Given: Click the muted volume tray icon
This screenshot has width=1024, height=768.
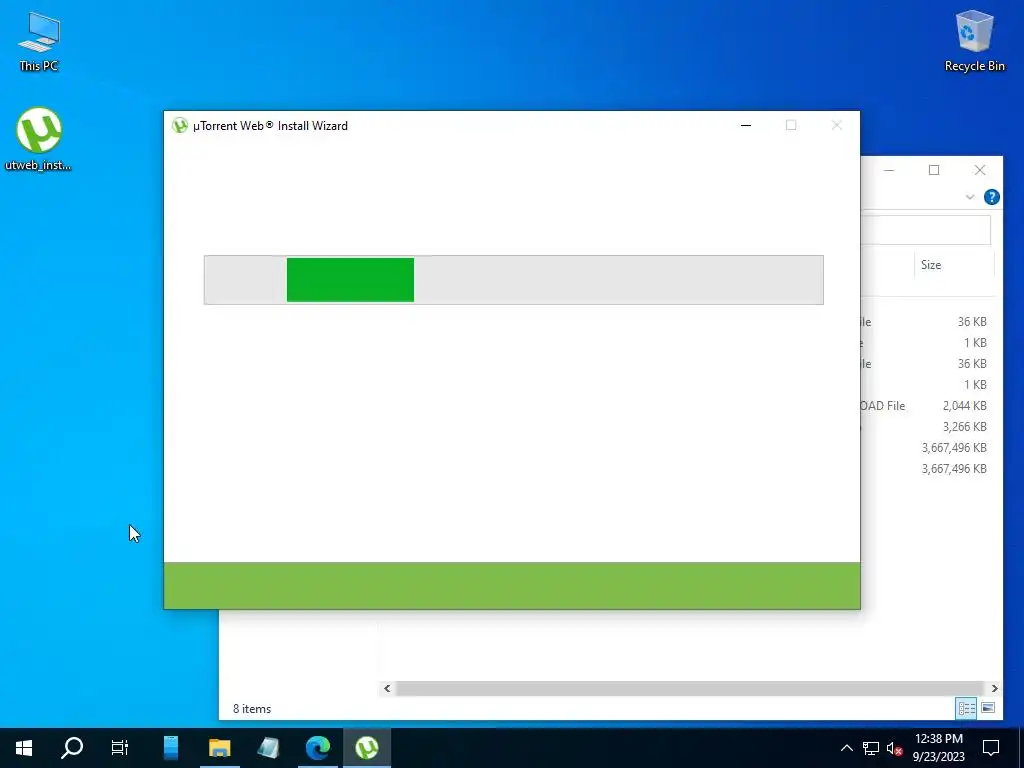Looking at the screenshot, I should (894, 748).
